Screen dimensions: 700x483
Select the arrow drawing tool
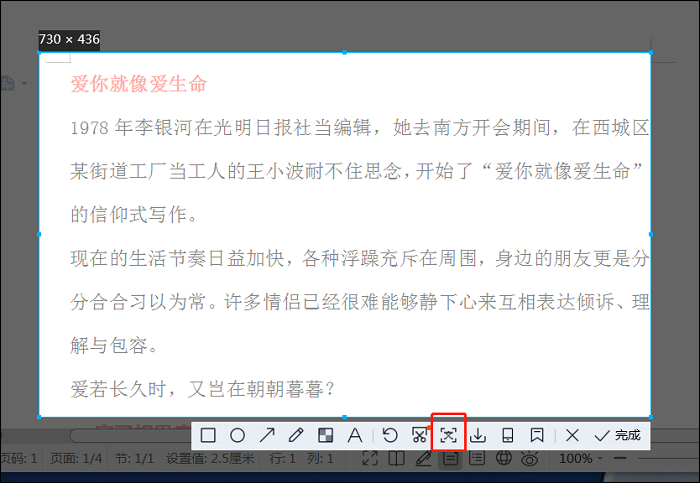coord(267,435)
